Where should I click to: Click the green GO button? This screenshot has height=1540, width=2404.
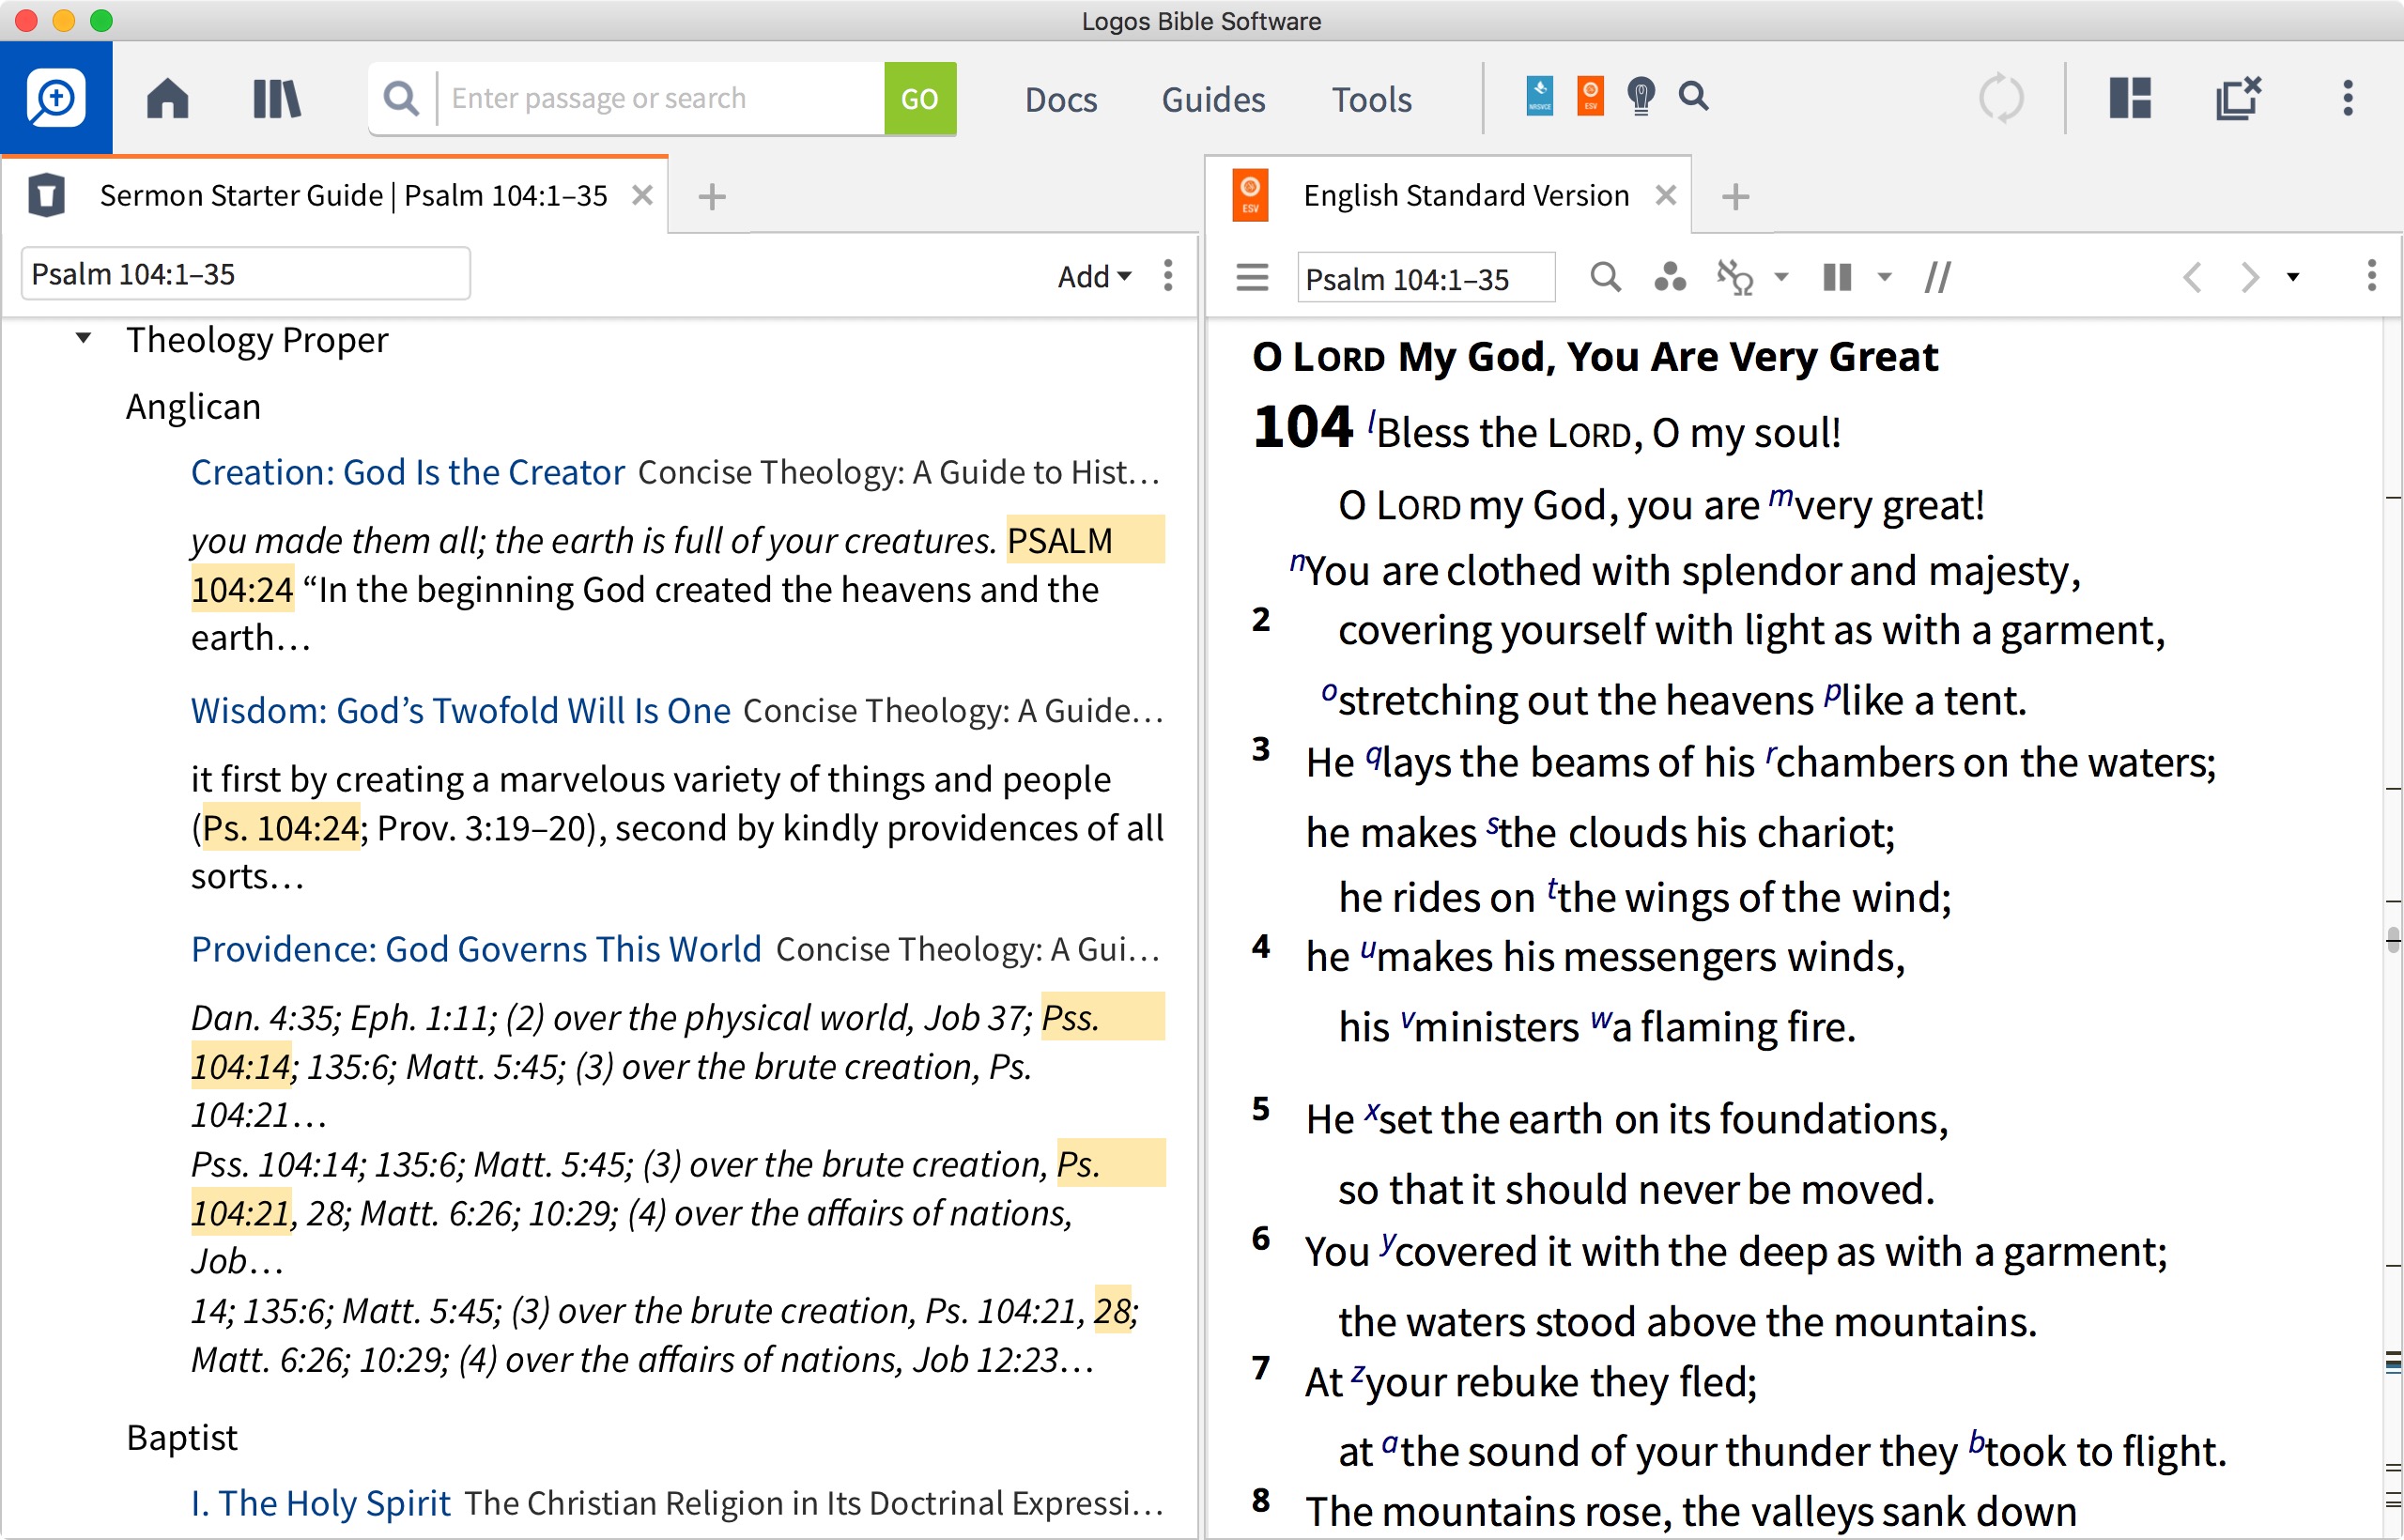pos(919,98)
